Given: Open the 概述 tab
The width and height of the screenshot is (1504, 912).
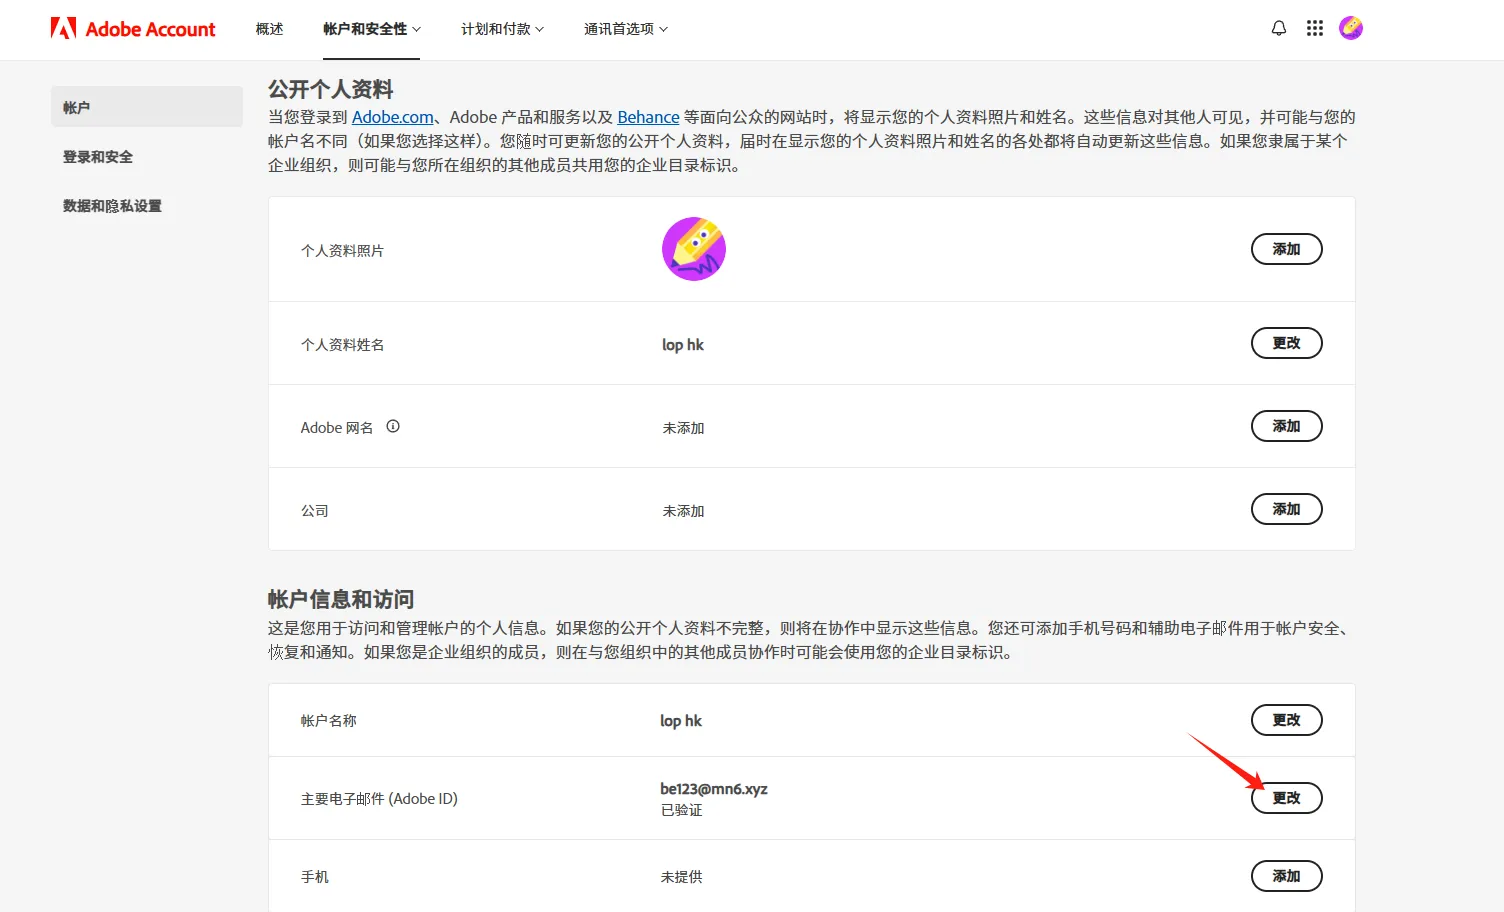Looking at the screenshot, I should point(269,29).
